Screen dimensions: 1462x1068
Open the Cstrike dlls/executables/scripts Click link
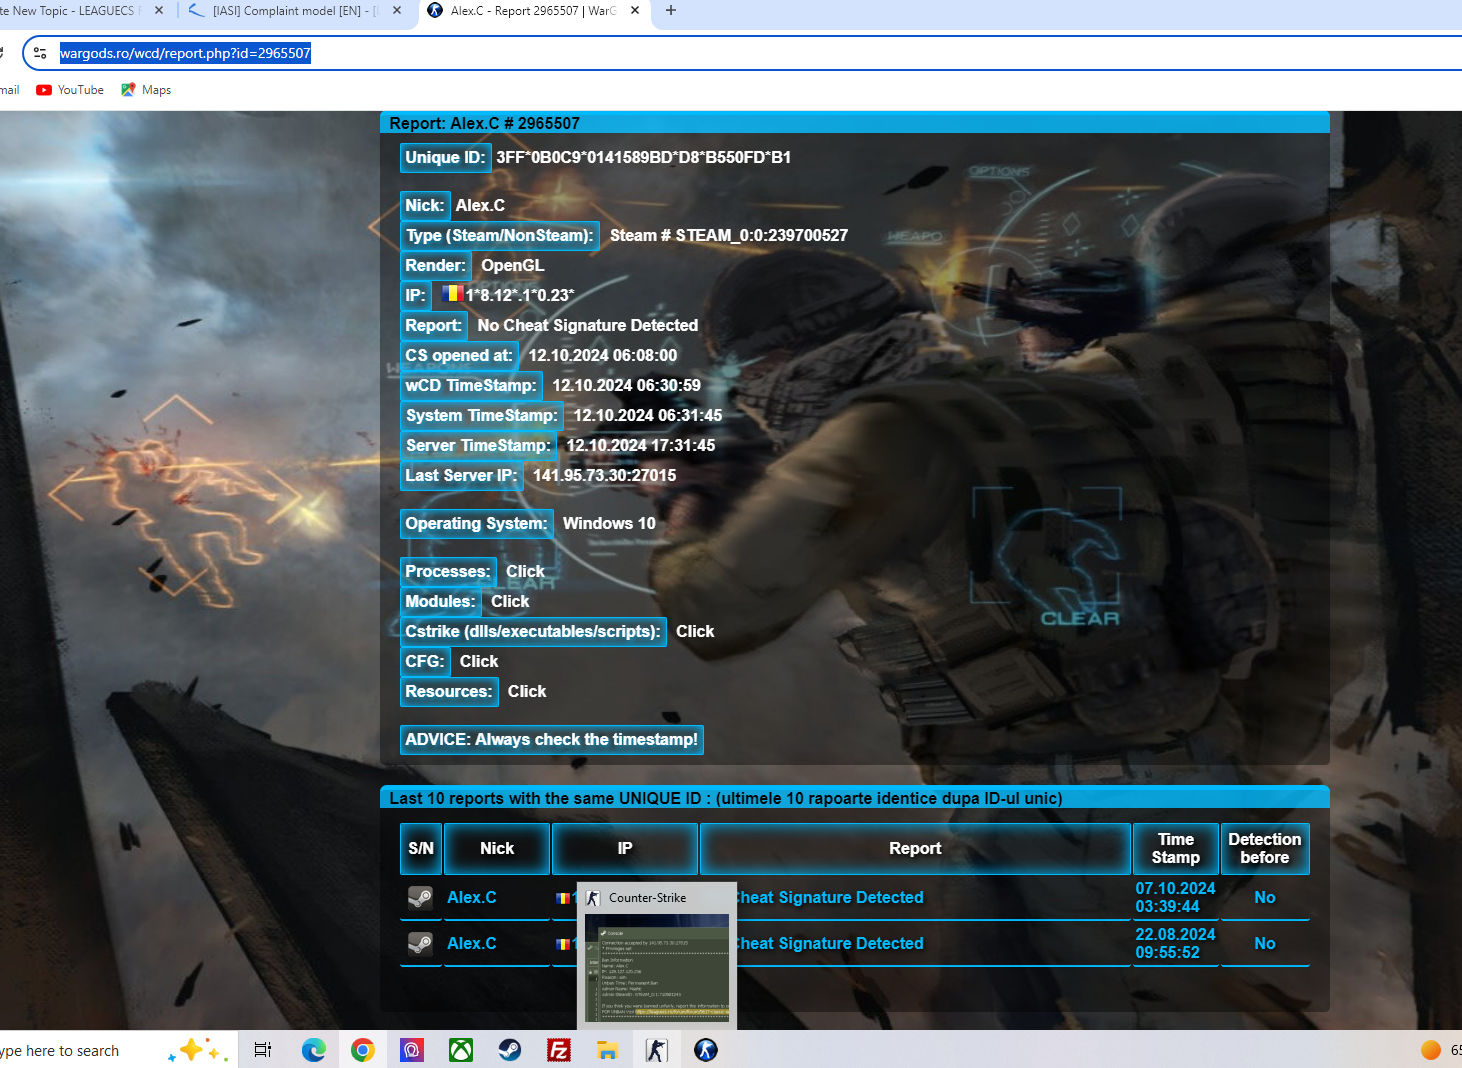point(695,632)
